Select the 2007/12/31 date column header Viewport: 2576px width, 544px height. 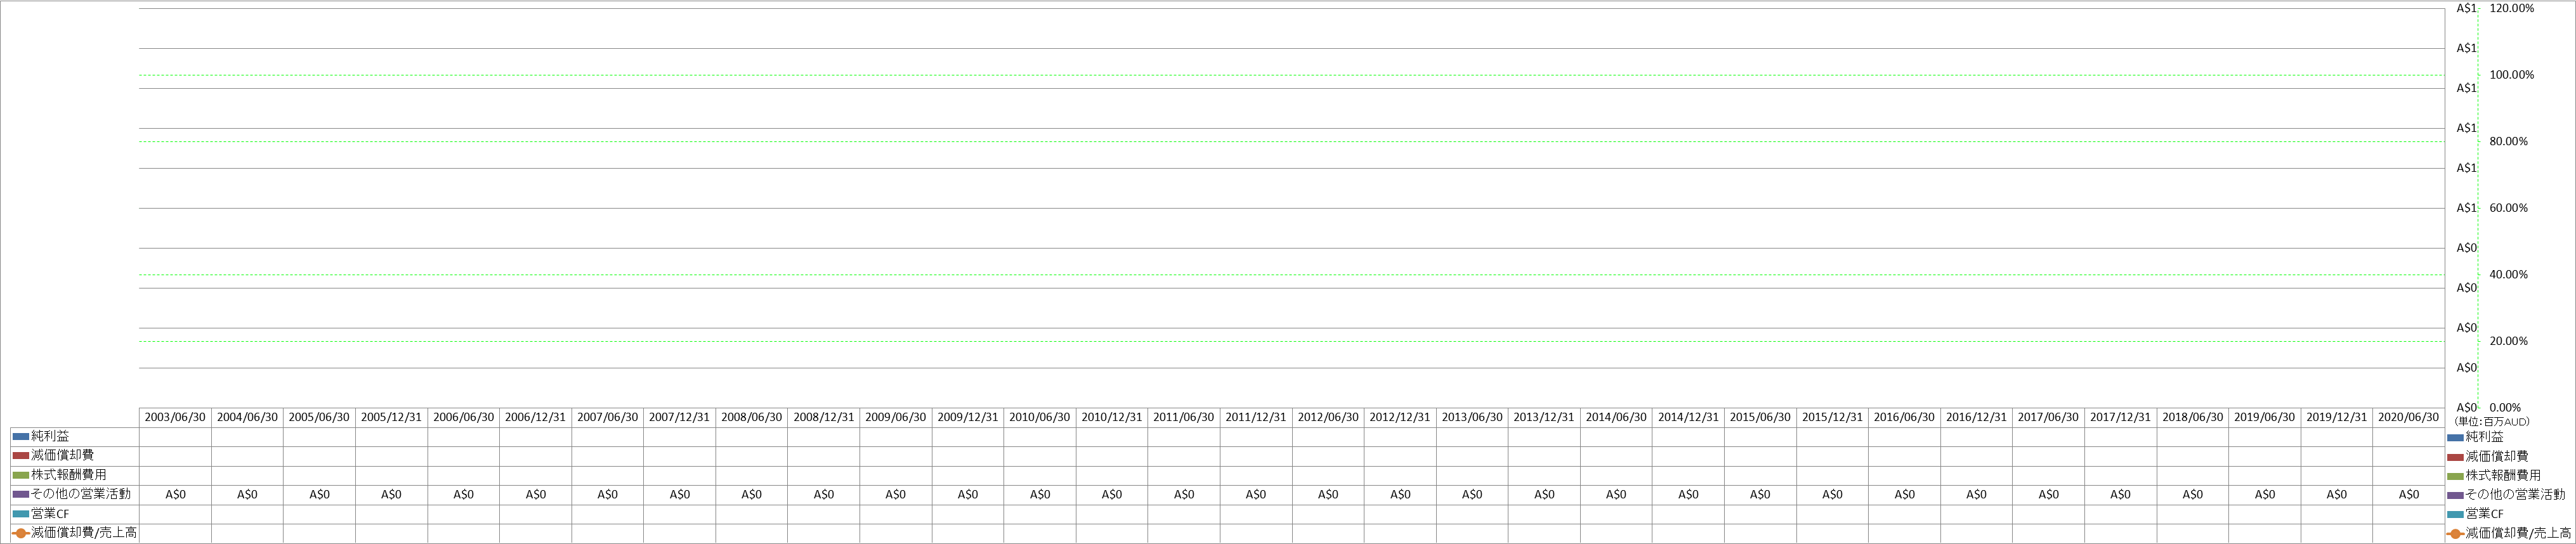coord(679,417)
